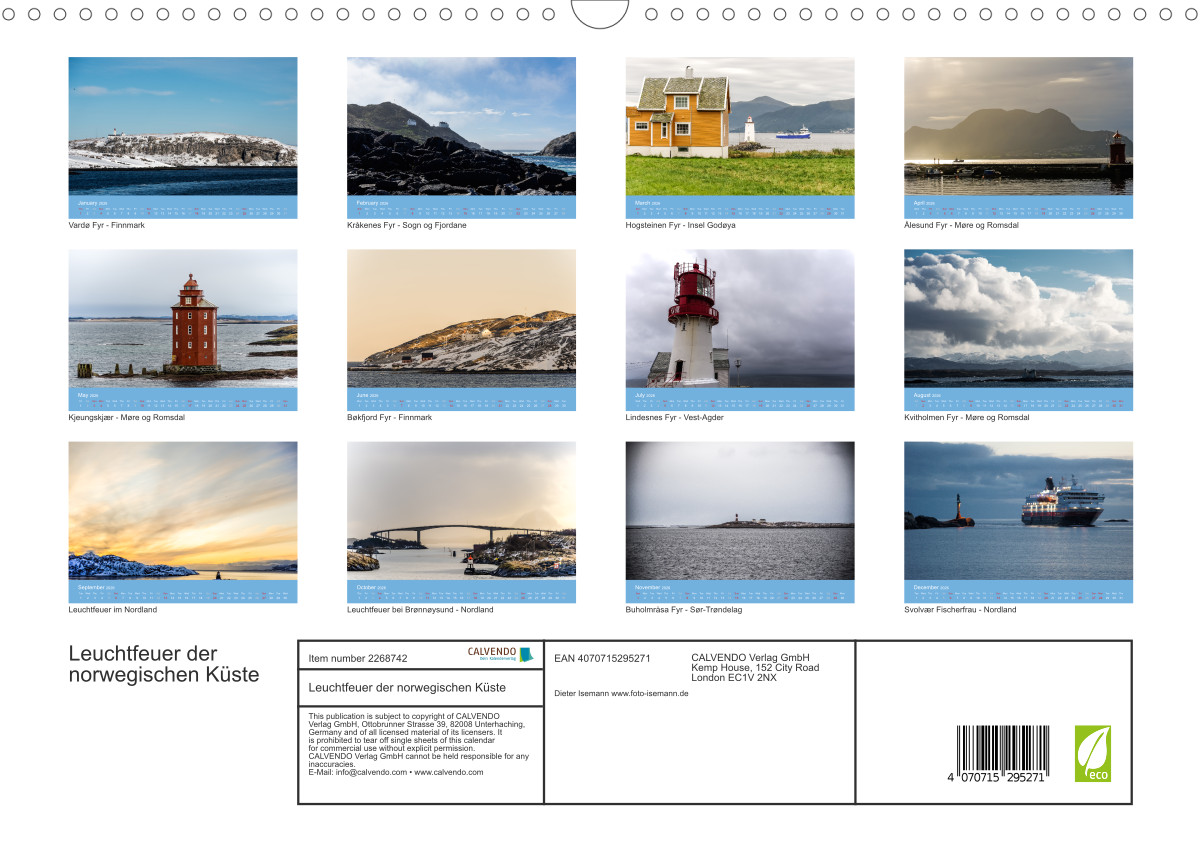Select the Lindesnes Fyr lighthouse image
This screenshot has height=848, width=1200.
[739, 319]
